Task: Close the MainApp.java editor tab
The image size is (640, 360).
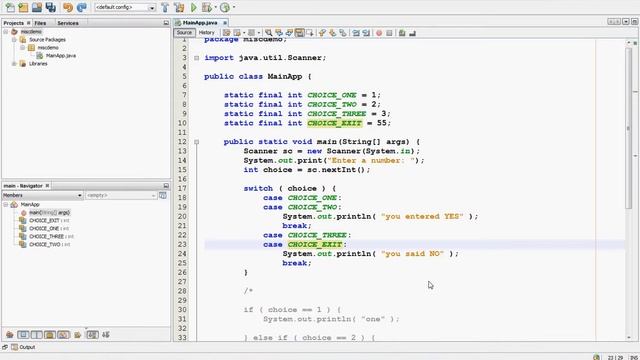Action: tap(225, 23)
